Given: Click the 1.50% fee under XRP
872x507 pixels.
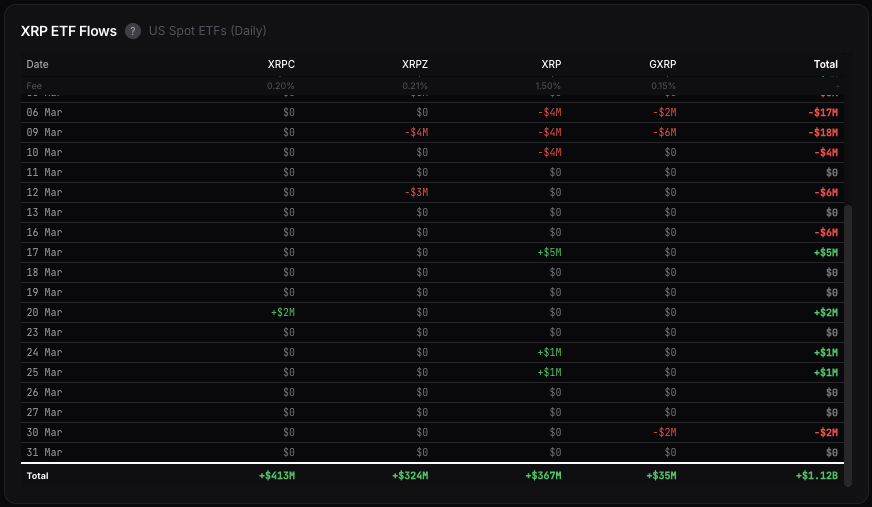Looking at the screenshot, I should point(548,86).
